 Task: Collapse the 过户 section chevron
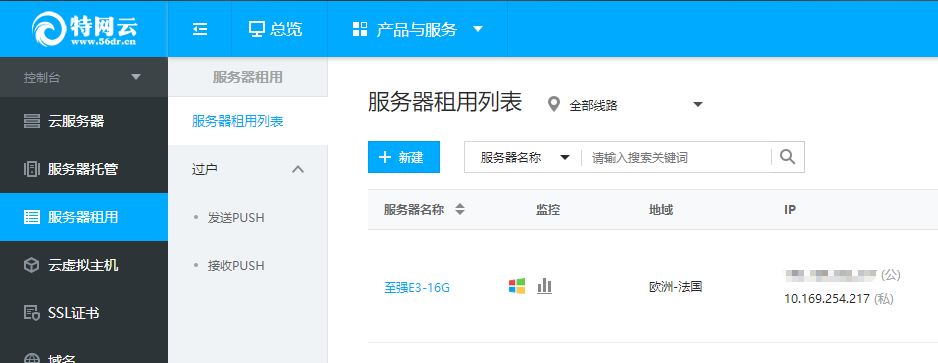point(298,169)
